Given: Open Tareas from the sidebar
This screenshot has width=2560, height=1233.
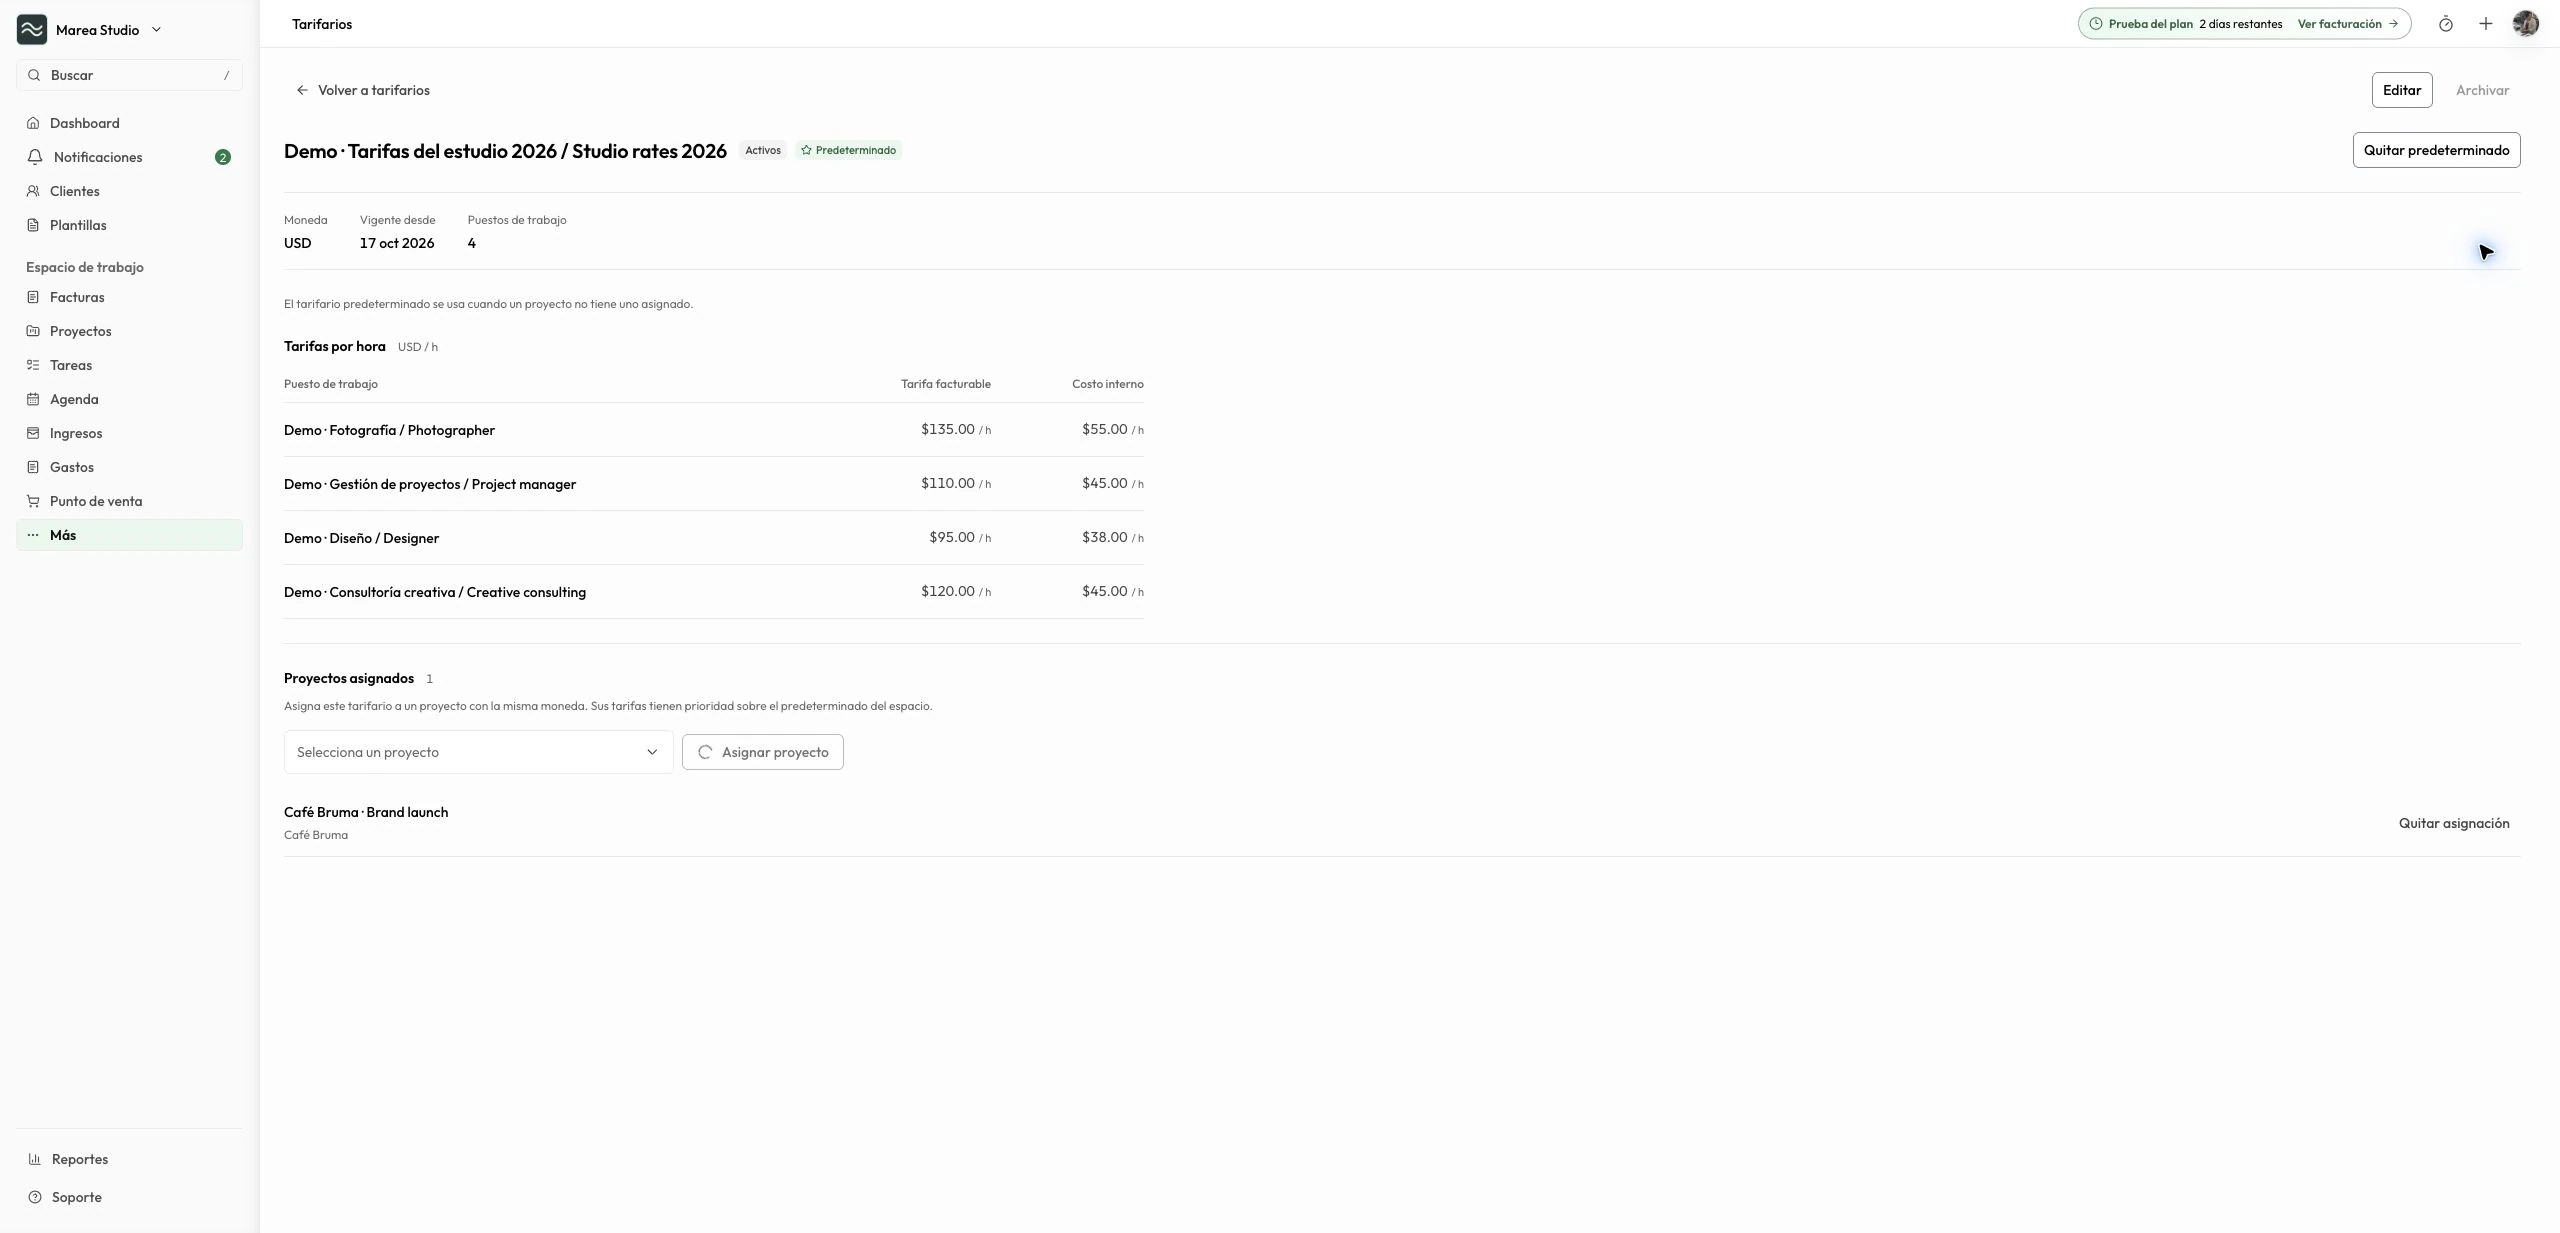Looking at the screenshot, I should tap(129, 365).
